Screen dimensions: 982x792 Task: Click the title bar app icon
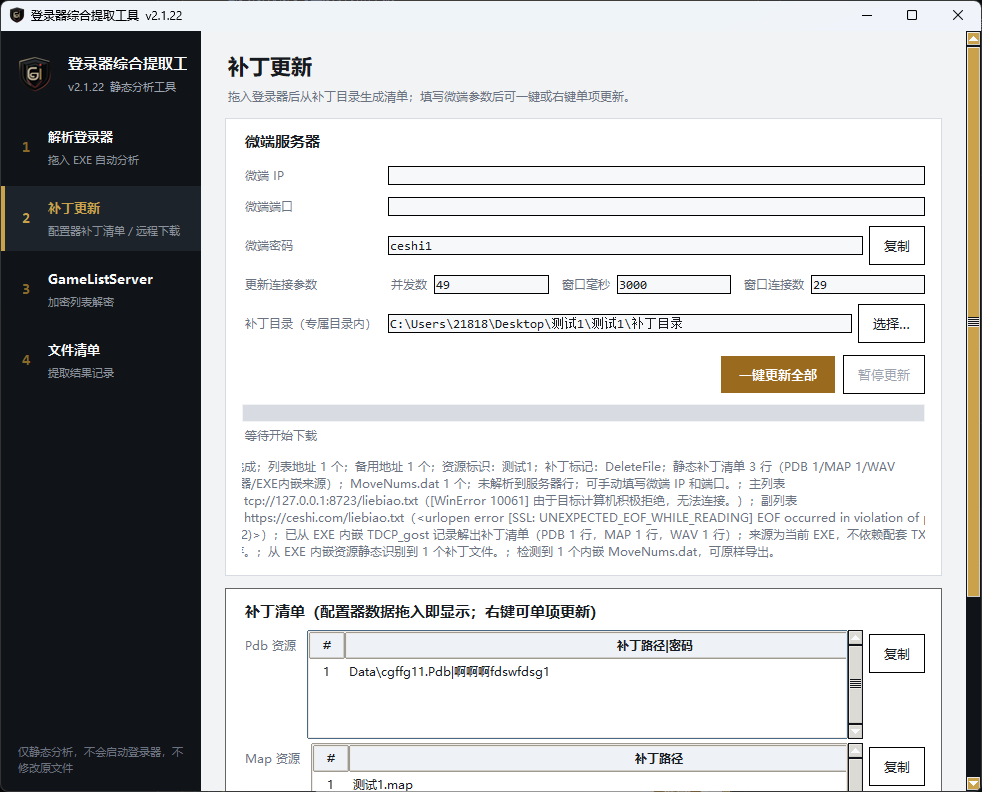(x=17, y=15)
